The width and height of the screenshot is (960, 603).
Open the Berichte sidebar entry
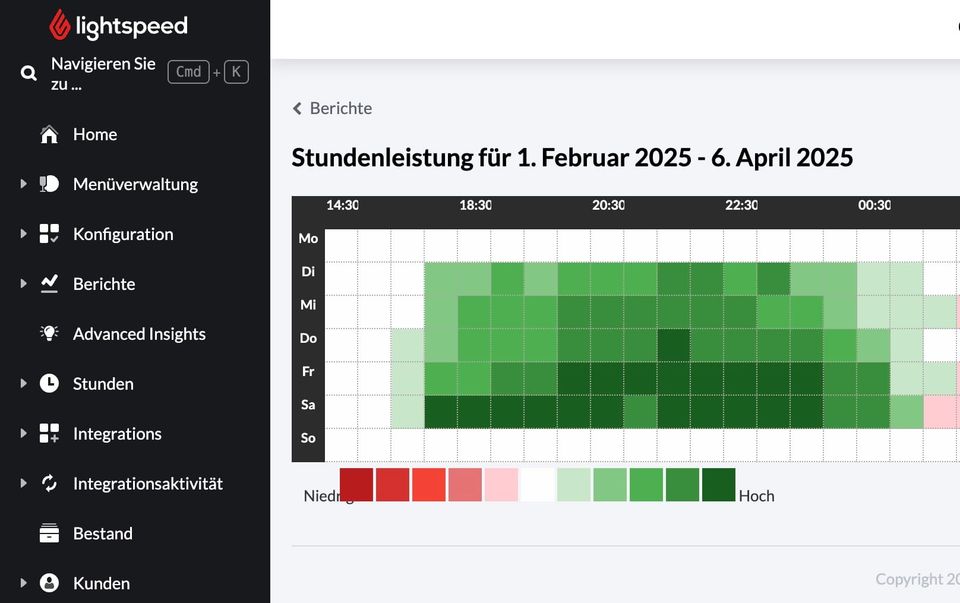point(104,284)
